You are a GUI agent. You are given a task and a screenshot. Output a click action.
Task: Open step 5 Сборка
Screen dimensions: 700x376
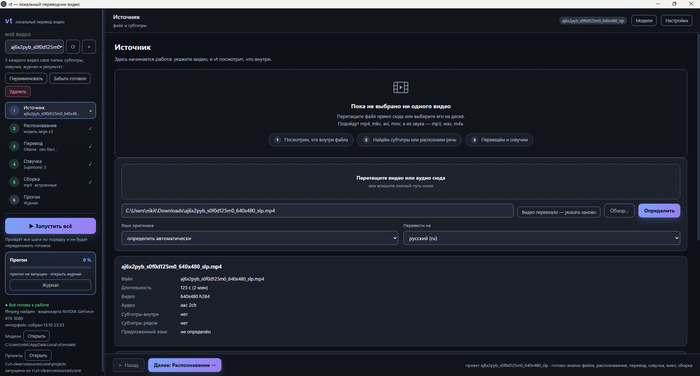click(50, 182)
